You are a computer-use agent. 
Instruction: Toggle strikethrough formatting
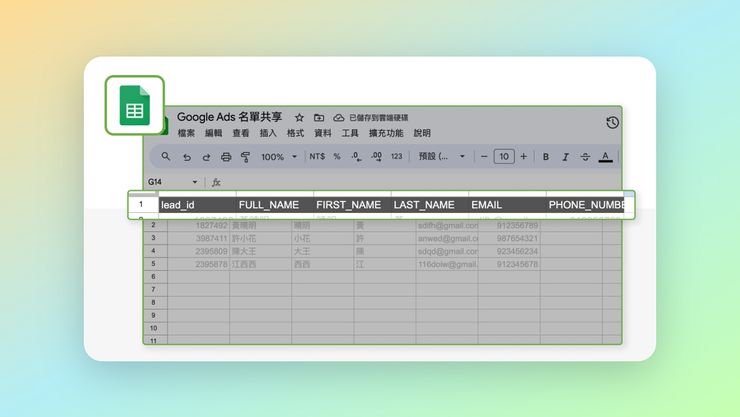(x=585, y=157)
